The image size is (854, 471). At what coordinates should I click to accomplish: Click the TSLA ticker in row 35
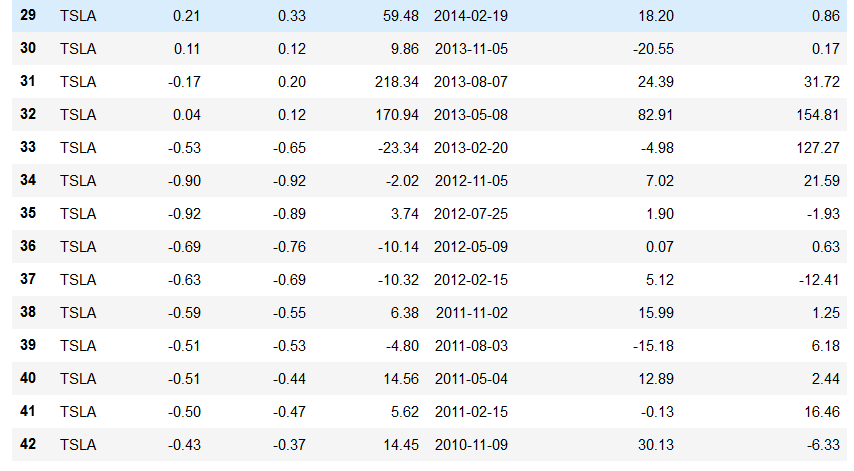coord(78,214)
